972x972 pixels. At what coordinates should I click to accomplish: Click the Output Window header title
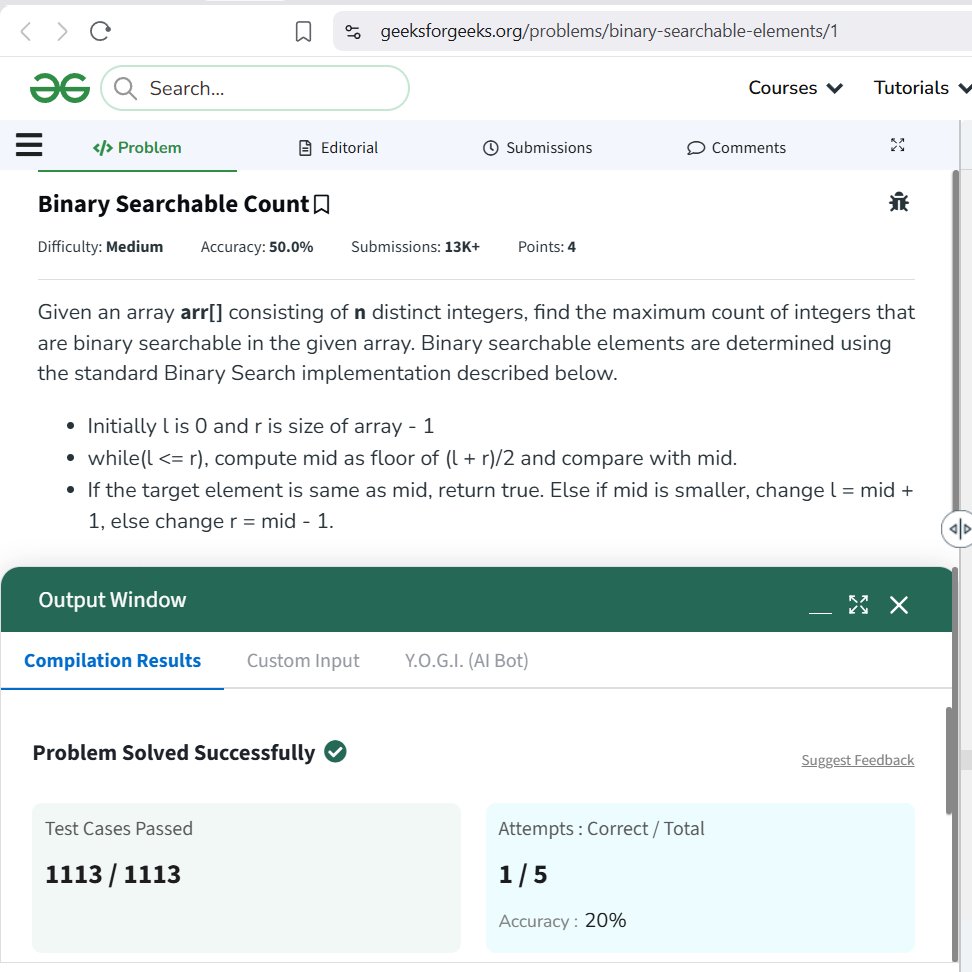click(112, 600)
